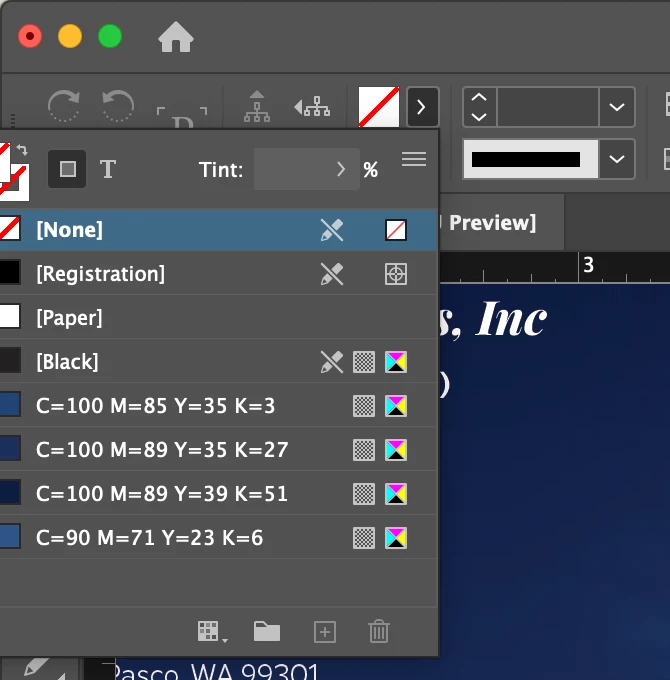
Task: Click non-editable pencil icon on [Black] row
Action: (x=332, y=362)
